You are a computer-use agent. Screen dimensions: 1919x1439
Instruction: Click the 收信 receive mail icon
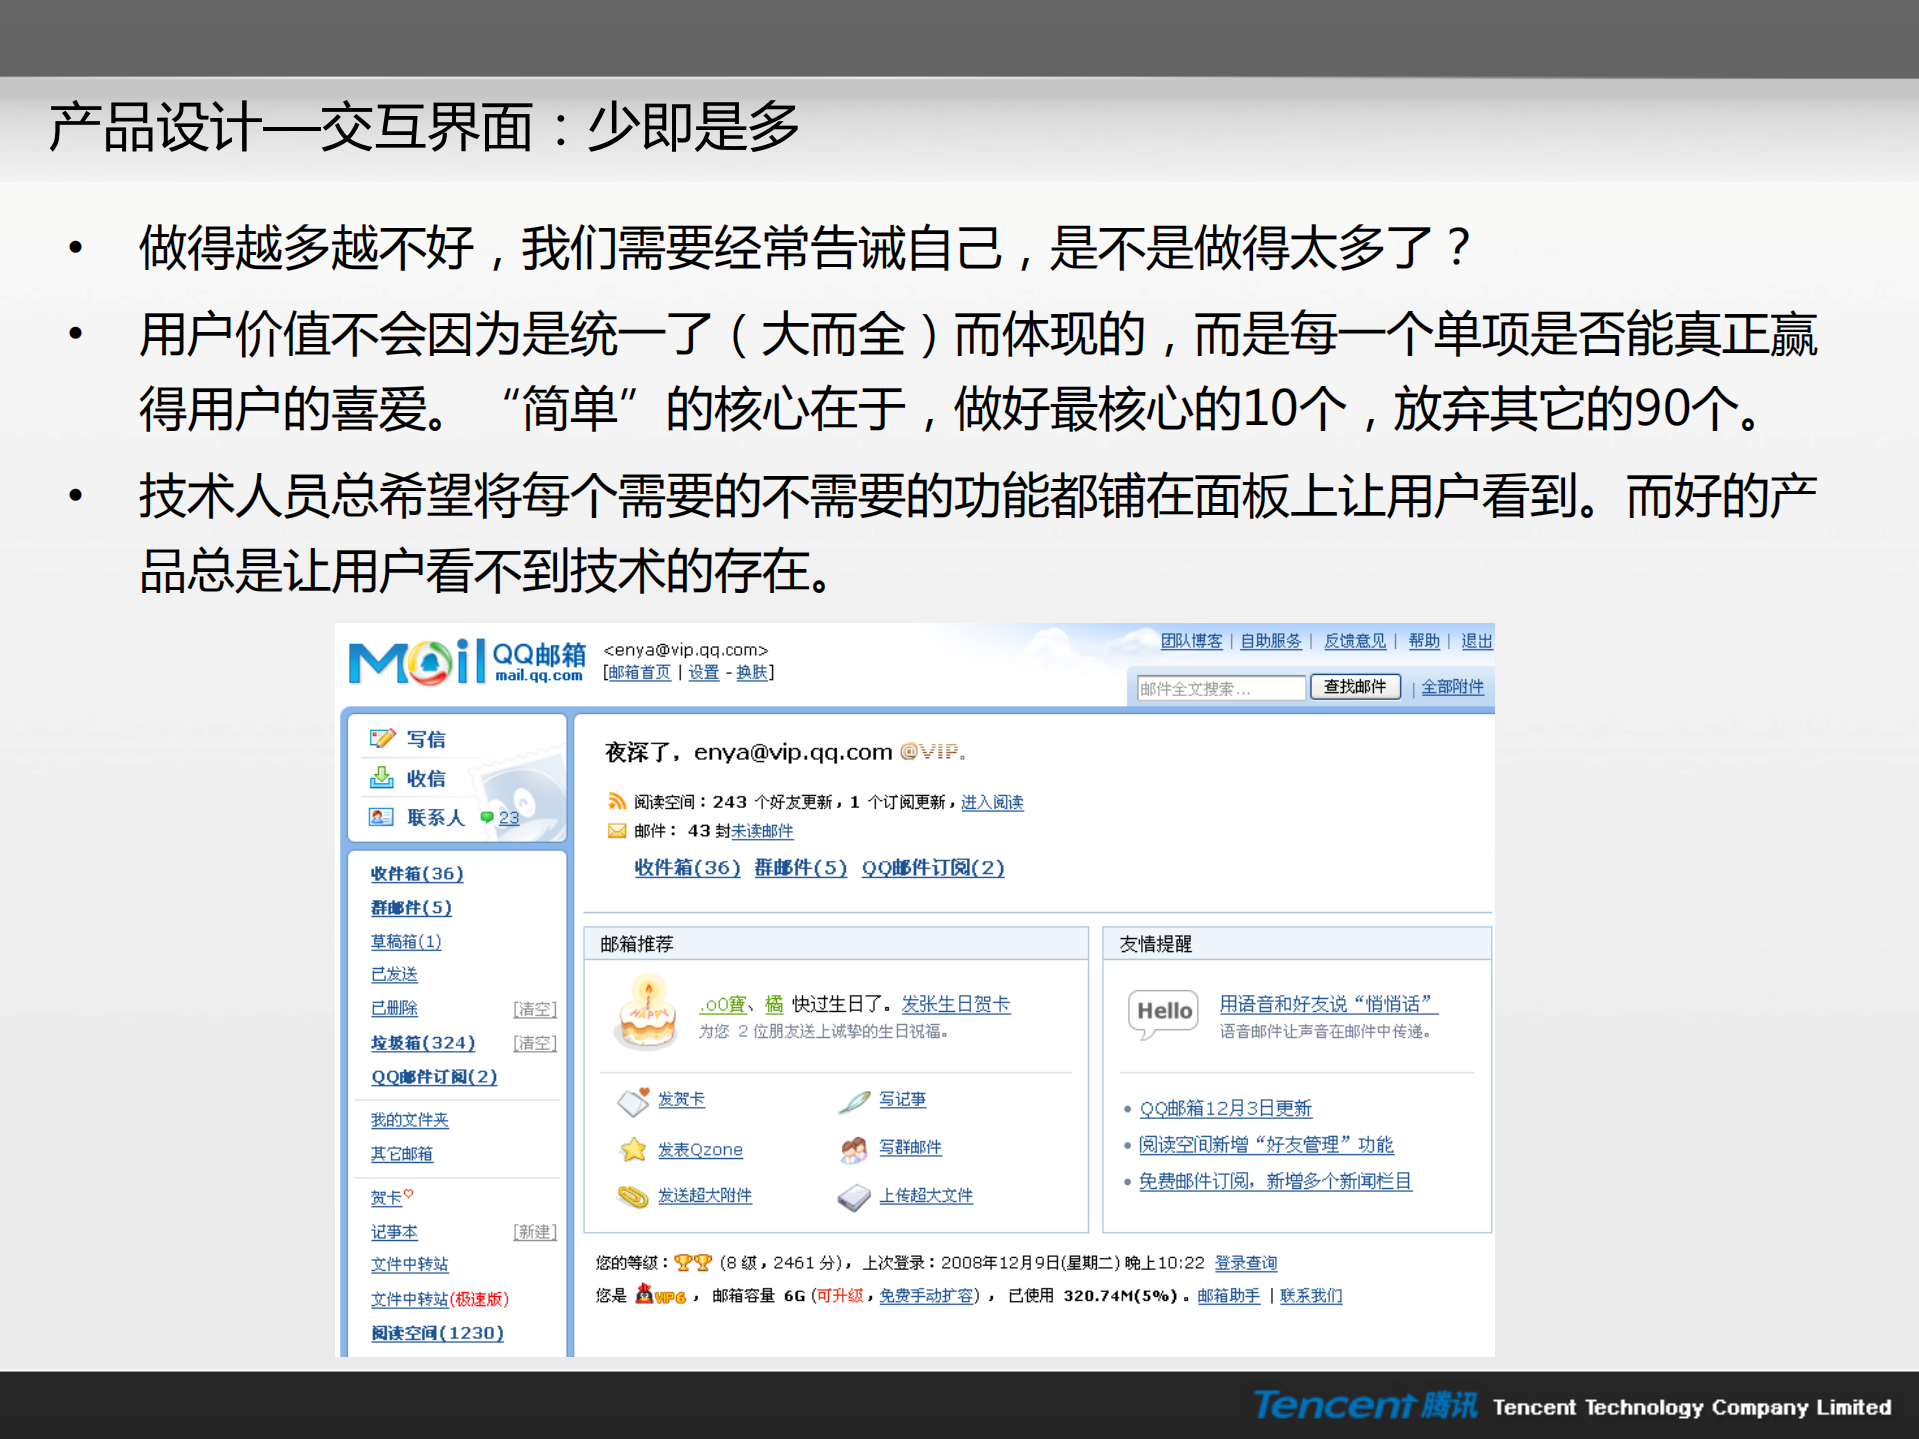[380, 778]
